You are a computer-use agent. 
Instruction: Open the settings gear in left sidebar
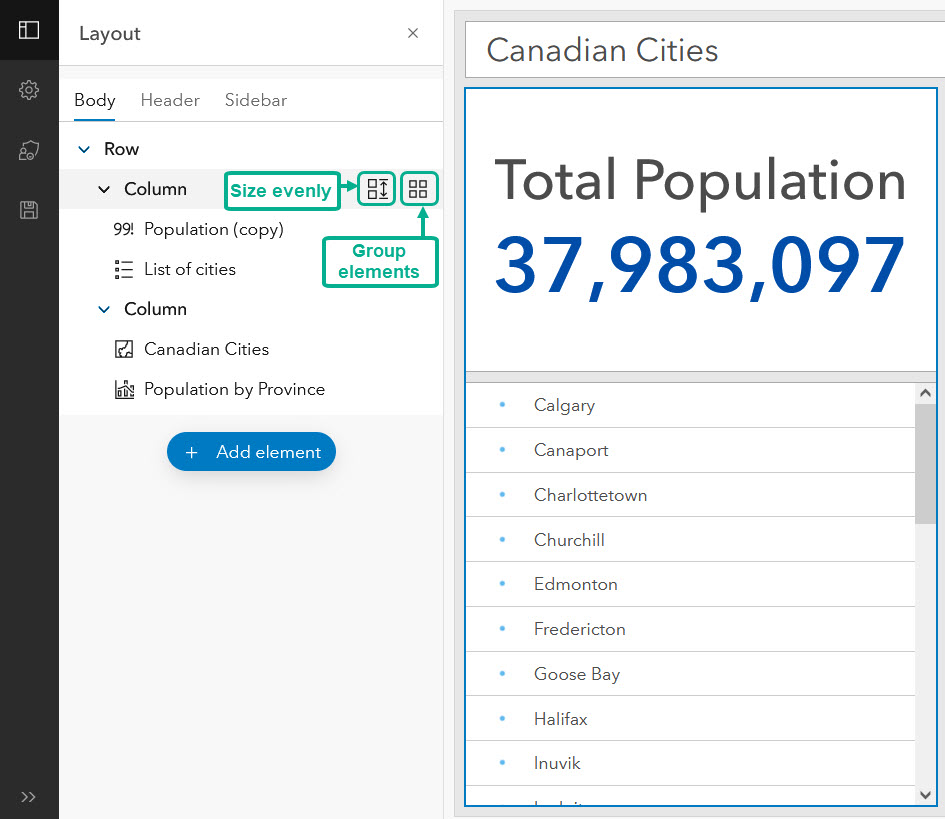point(29,90)
